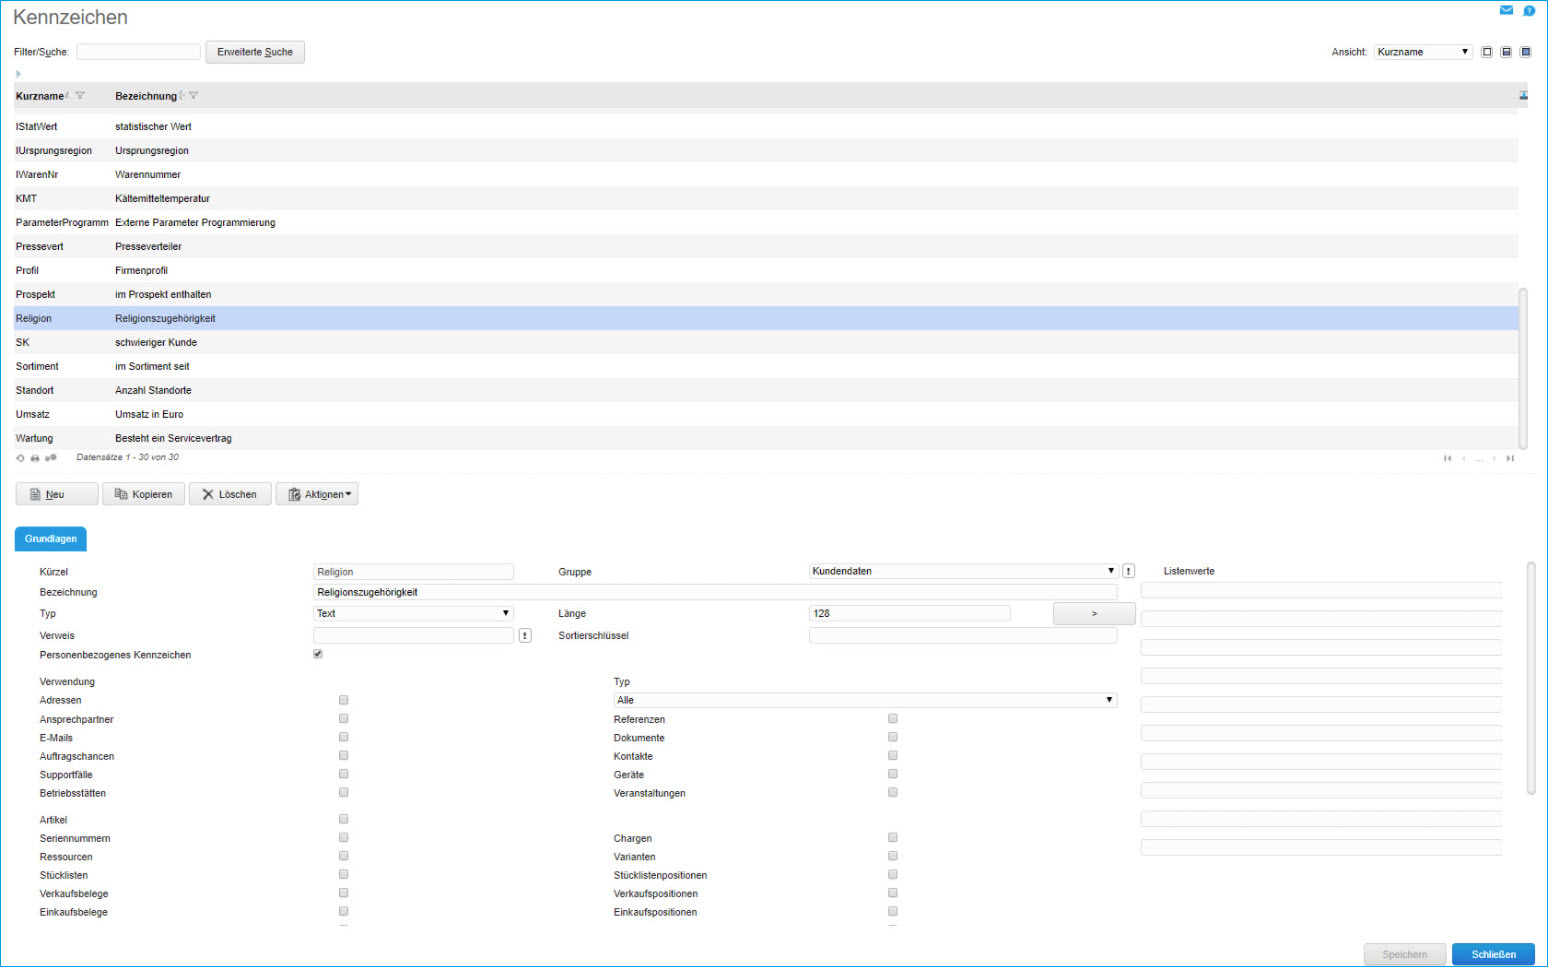Click the blue help question mark icon
This screenshot has width=1548, height=967.
[1529, 11]
